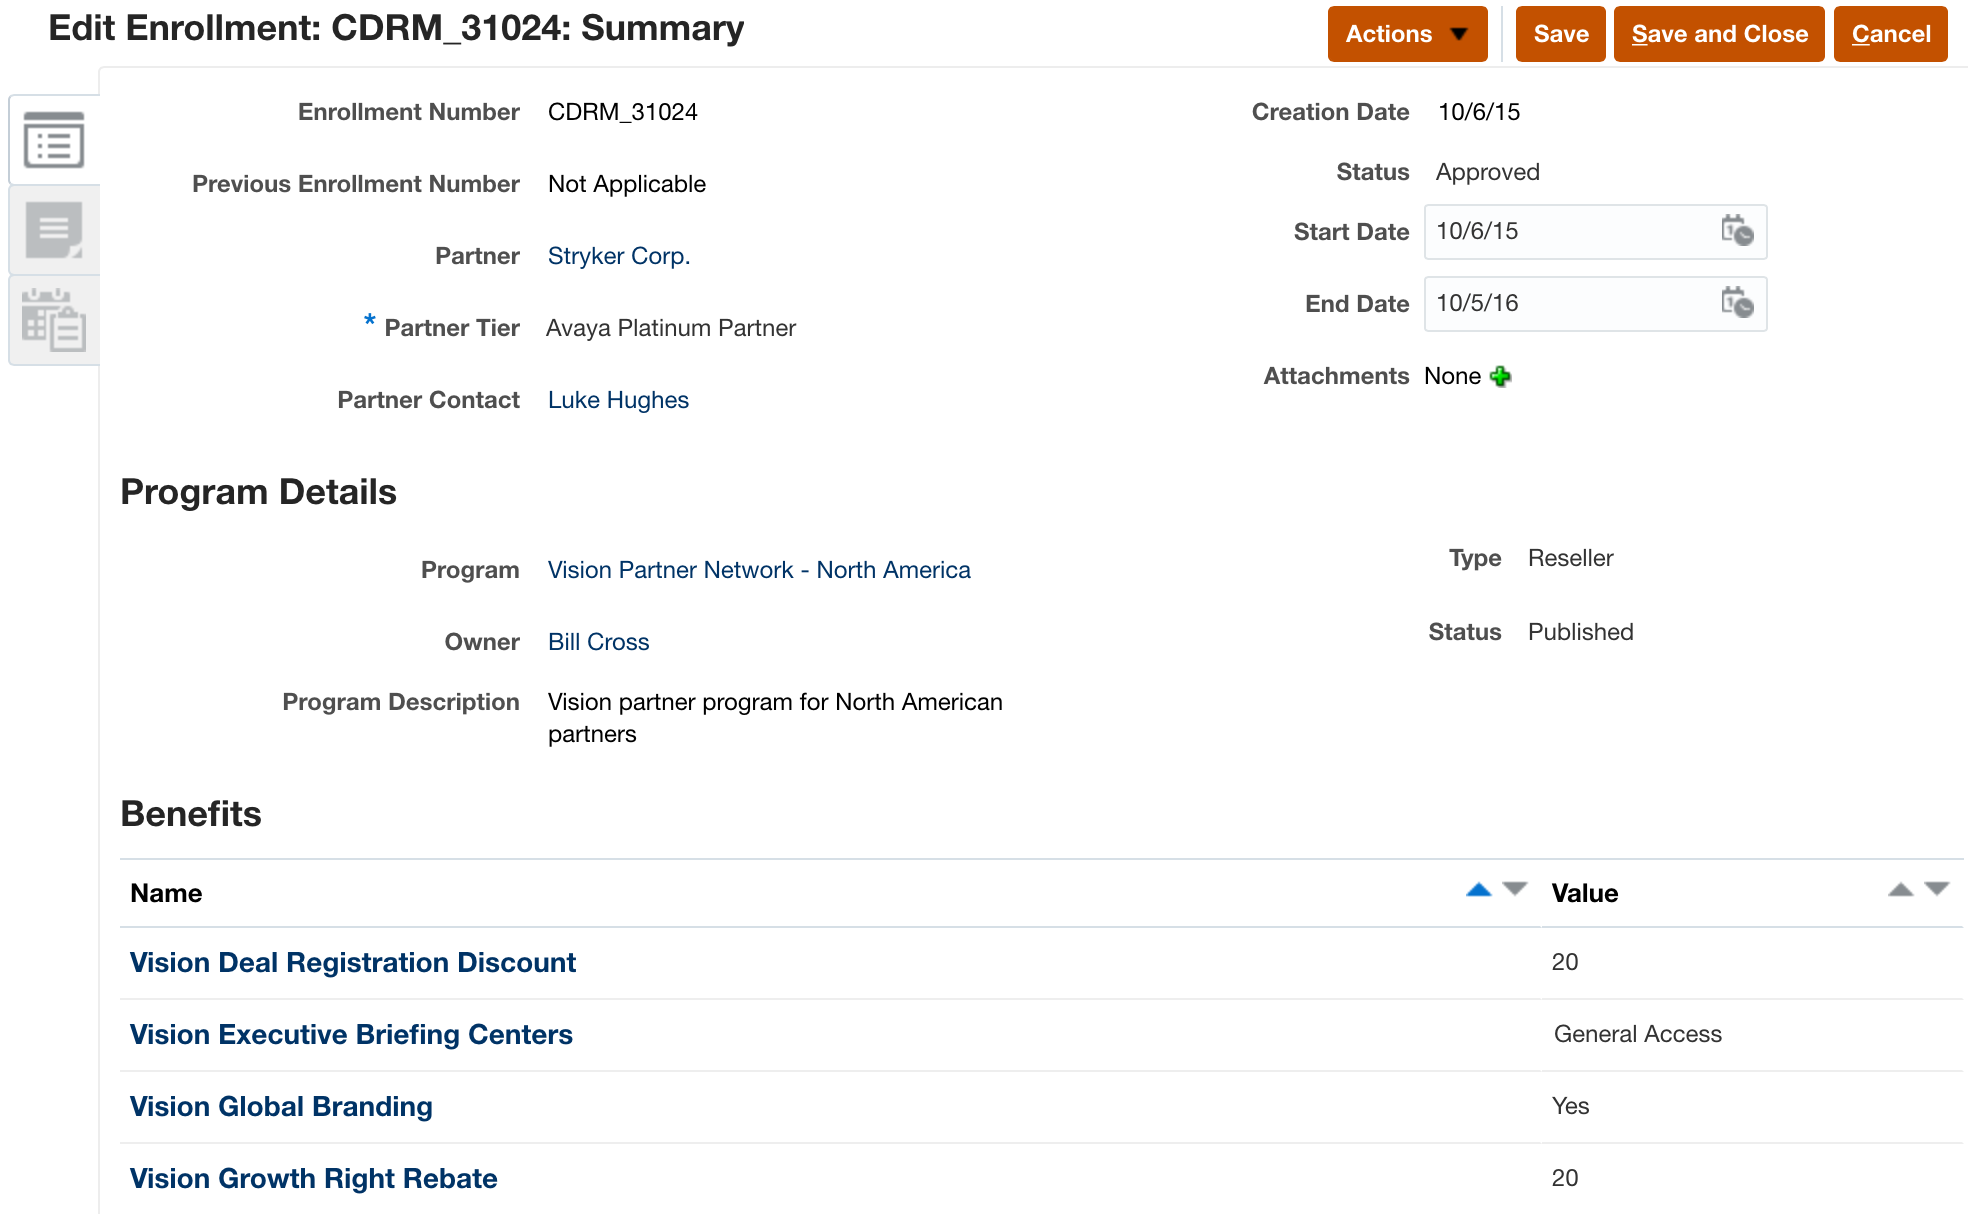1968x1214 pixels.
Task: Open the End Date calendar picker icon
Action: click(1737, 303)
